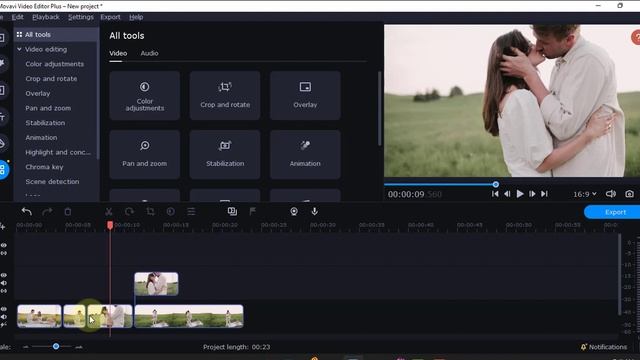Add a marker with the flag icon

tap(253, 211)
